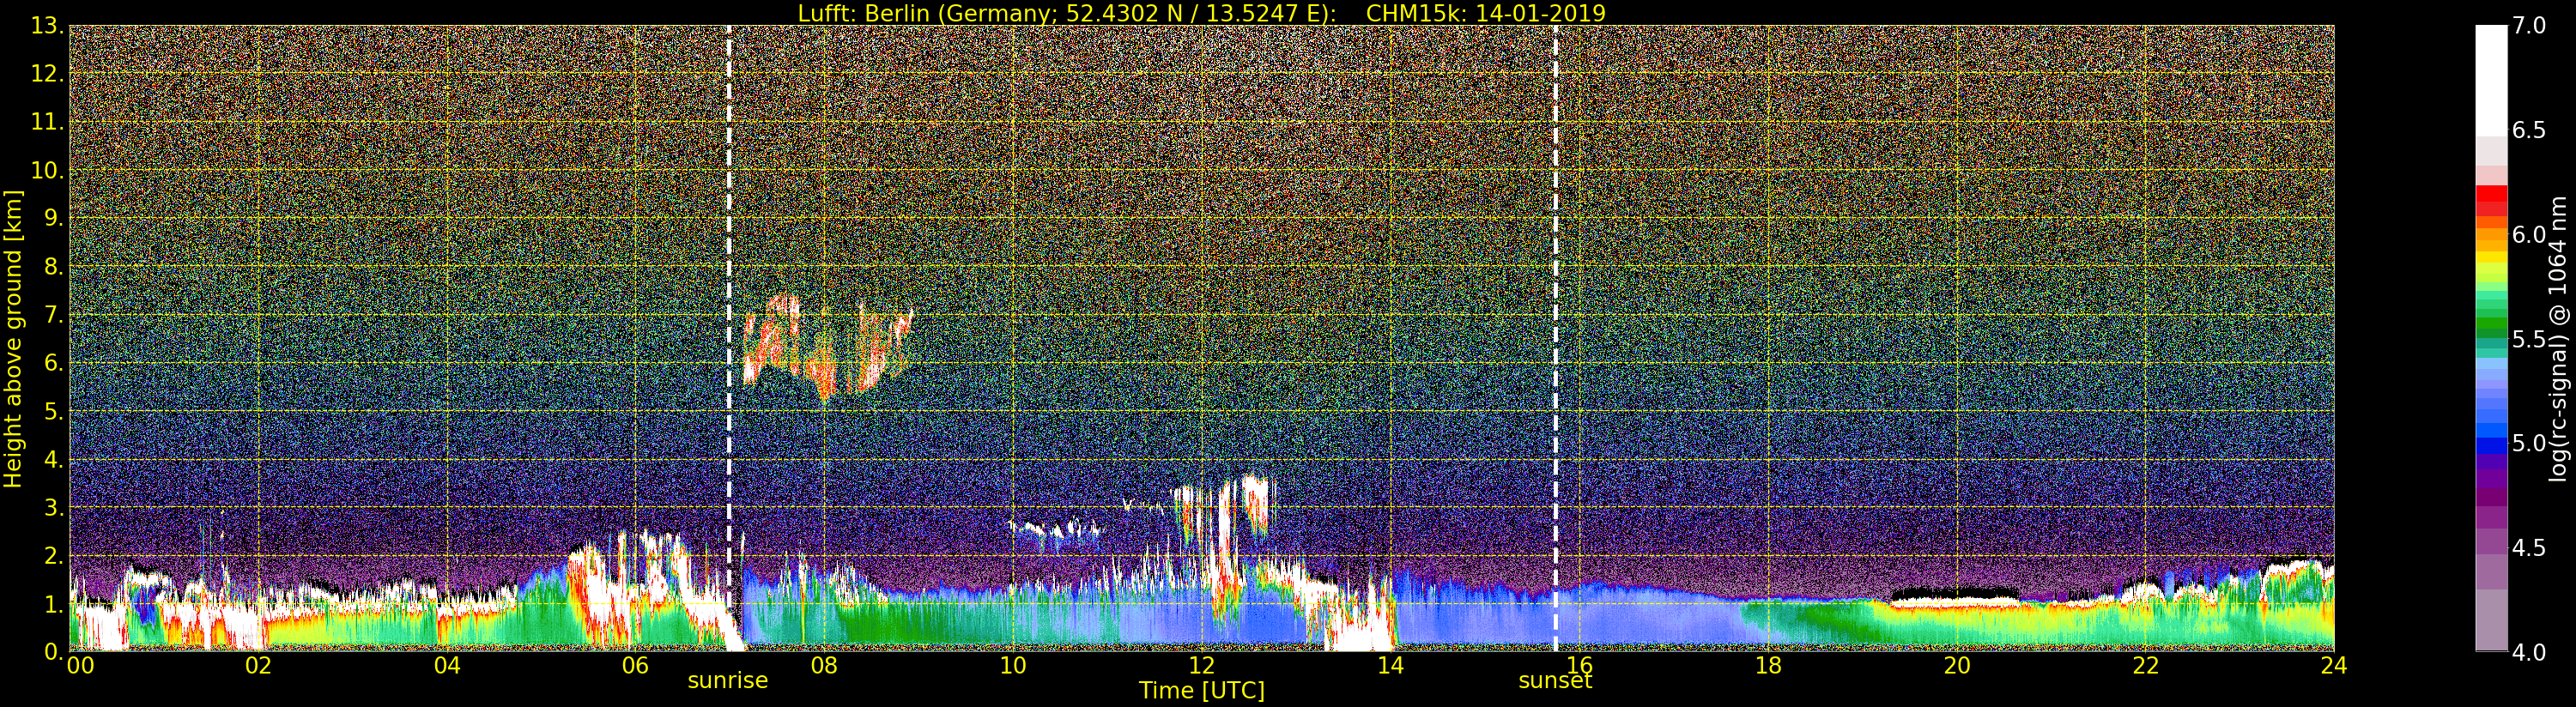2576x707 pixels.
Task: Click the "02" time tick label
Action: click(x=258, y=666)
